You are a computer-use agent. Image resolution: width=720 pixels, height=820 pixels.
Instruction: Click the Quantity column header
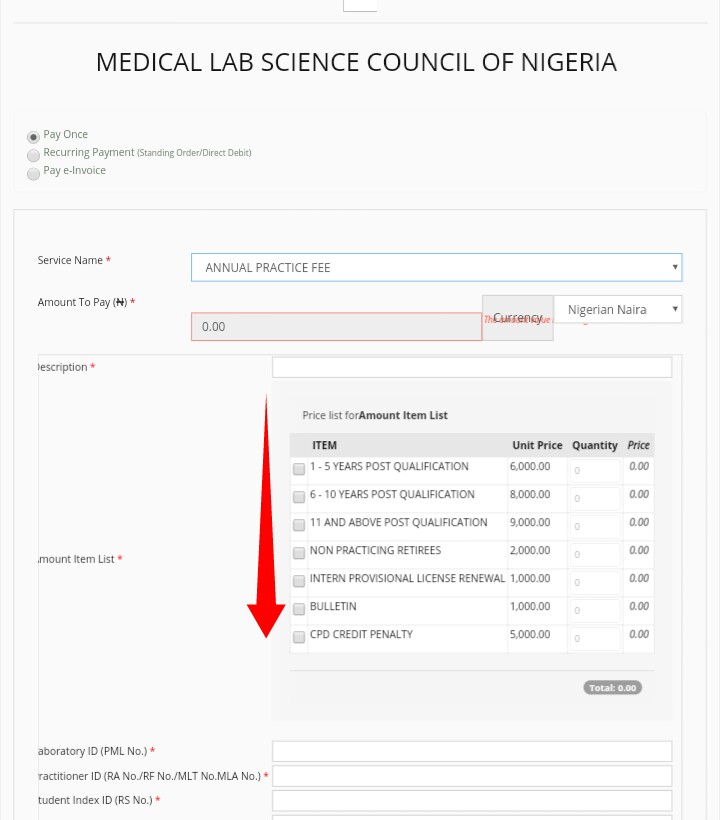(595, 445)
